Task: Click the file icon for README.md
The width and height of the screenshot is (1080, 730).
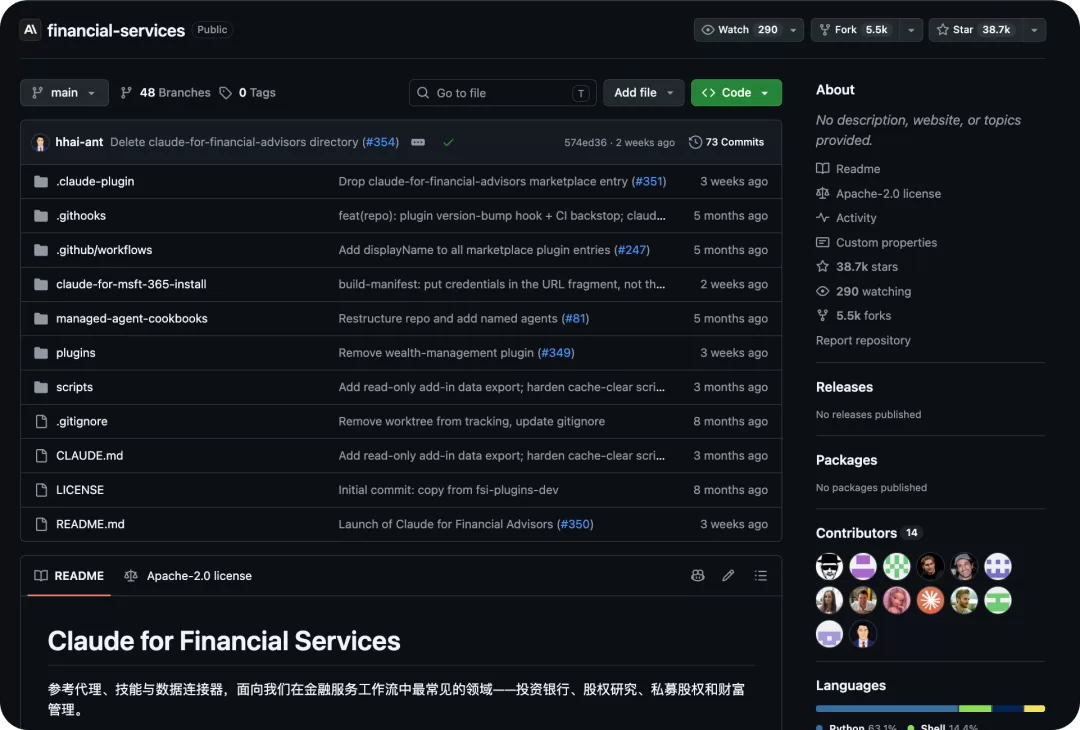Action: tap(41, 525)
